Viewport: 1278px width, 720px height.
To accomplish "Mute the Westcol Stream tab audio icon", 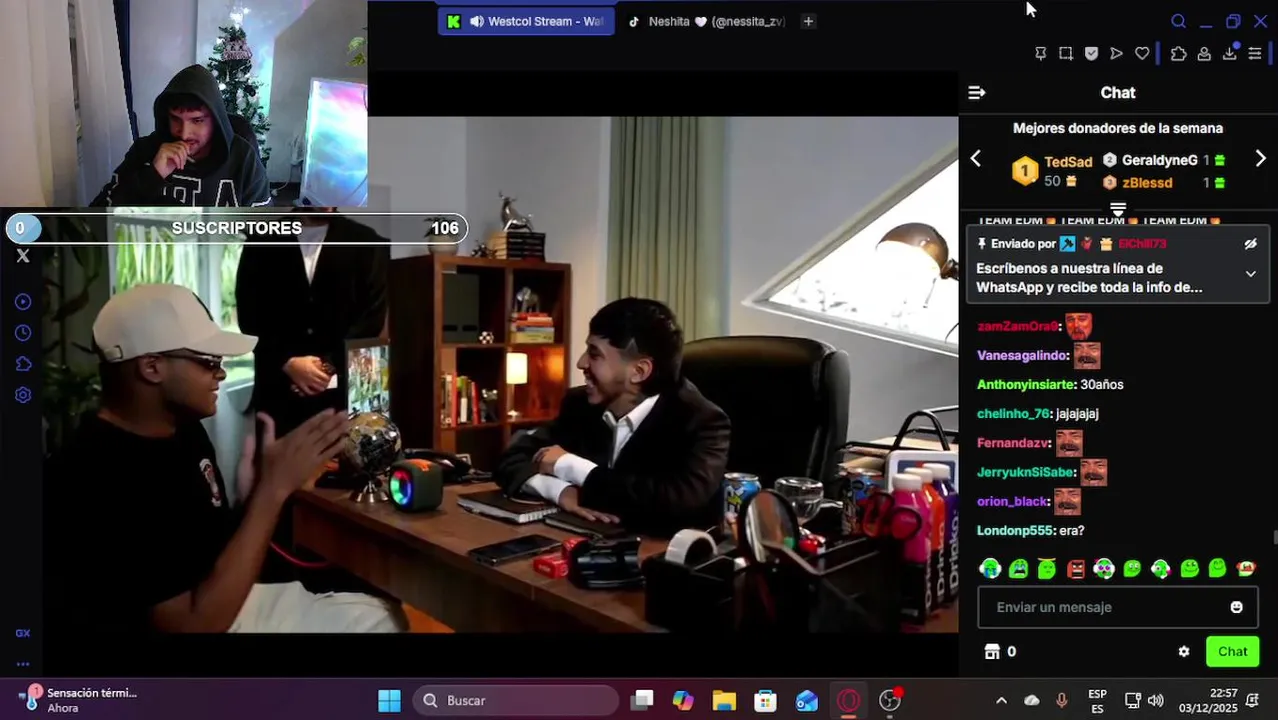I will click(477, 21).
